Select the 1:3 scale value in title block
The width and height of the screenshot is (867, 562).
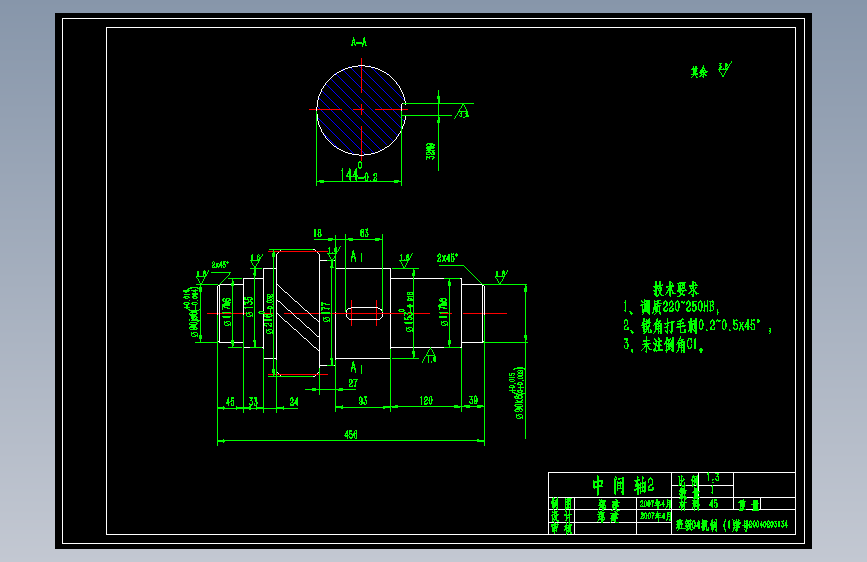coord(713,477)
